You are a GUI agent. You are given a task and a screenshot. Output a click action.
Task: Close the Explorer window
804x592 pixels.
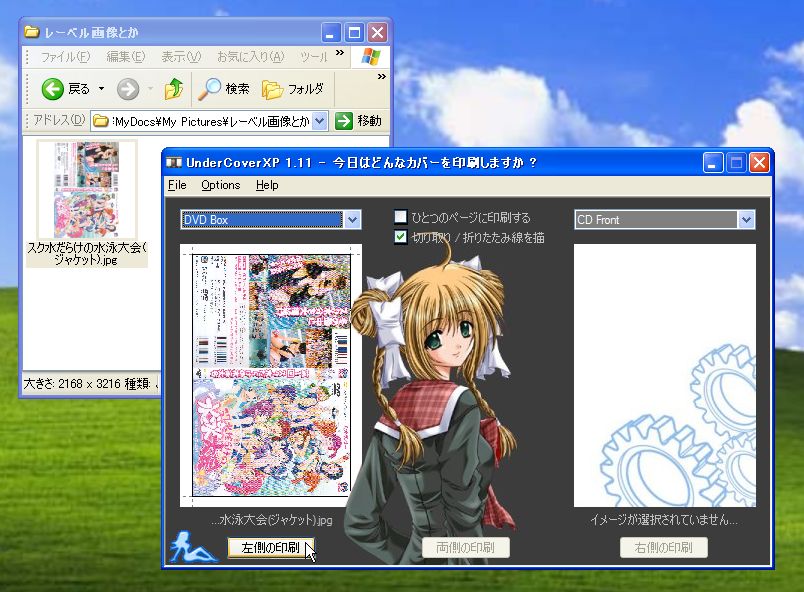tap(377, 33)
